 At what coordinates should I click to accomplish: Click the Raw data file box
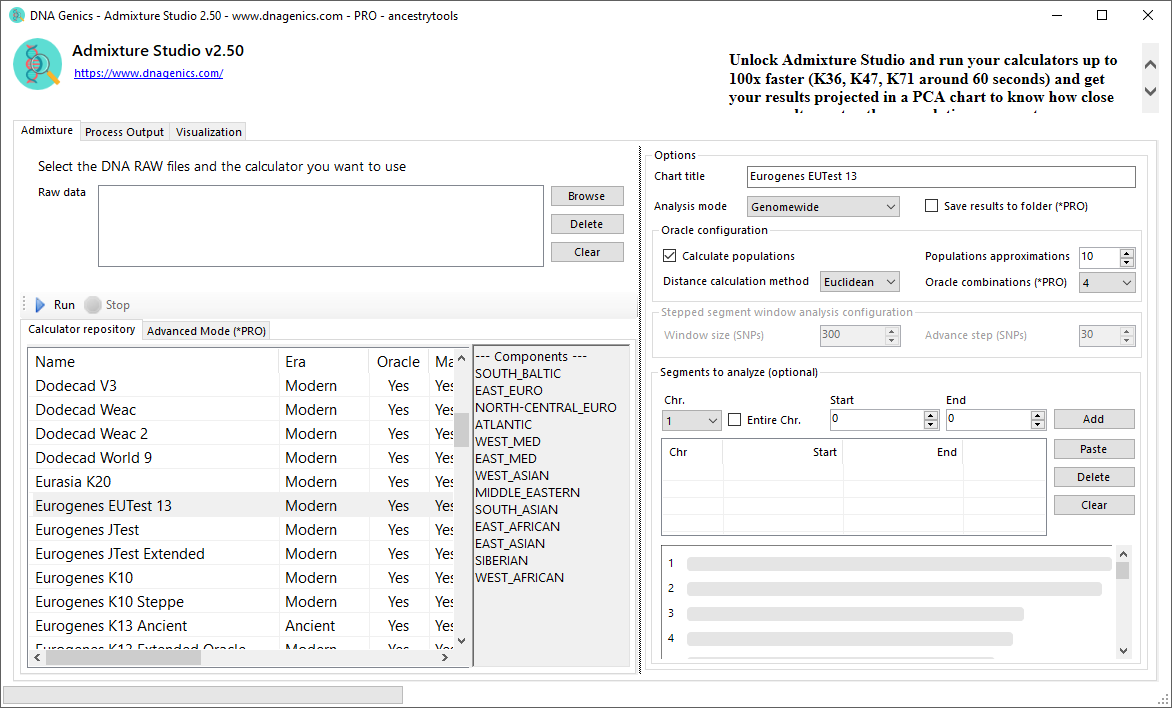321,226
